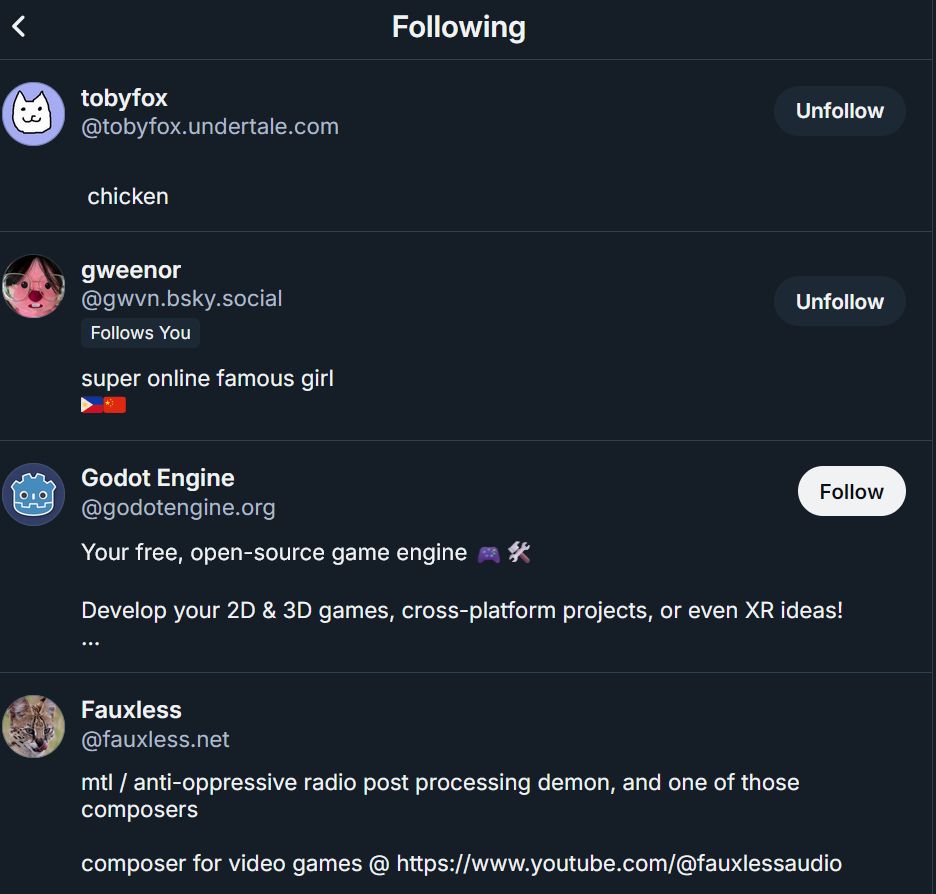Unfollow gweenor
Screen dimensions: 936x894
[x=839, y=301]
